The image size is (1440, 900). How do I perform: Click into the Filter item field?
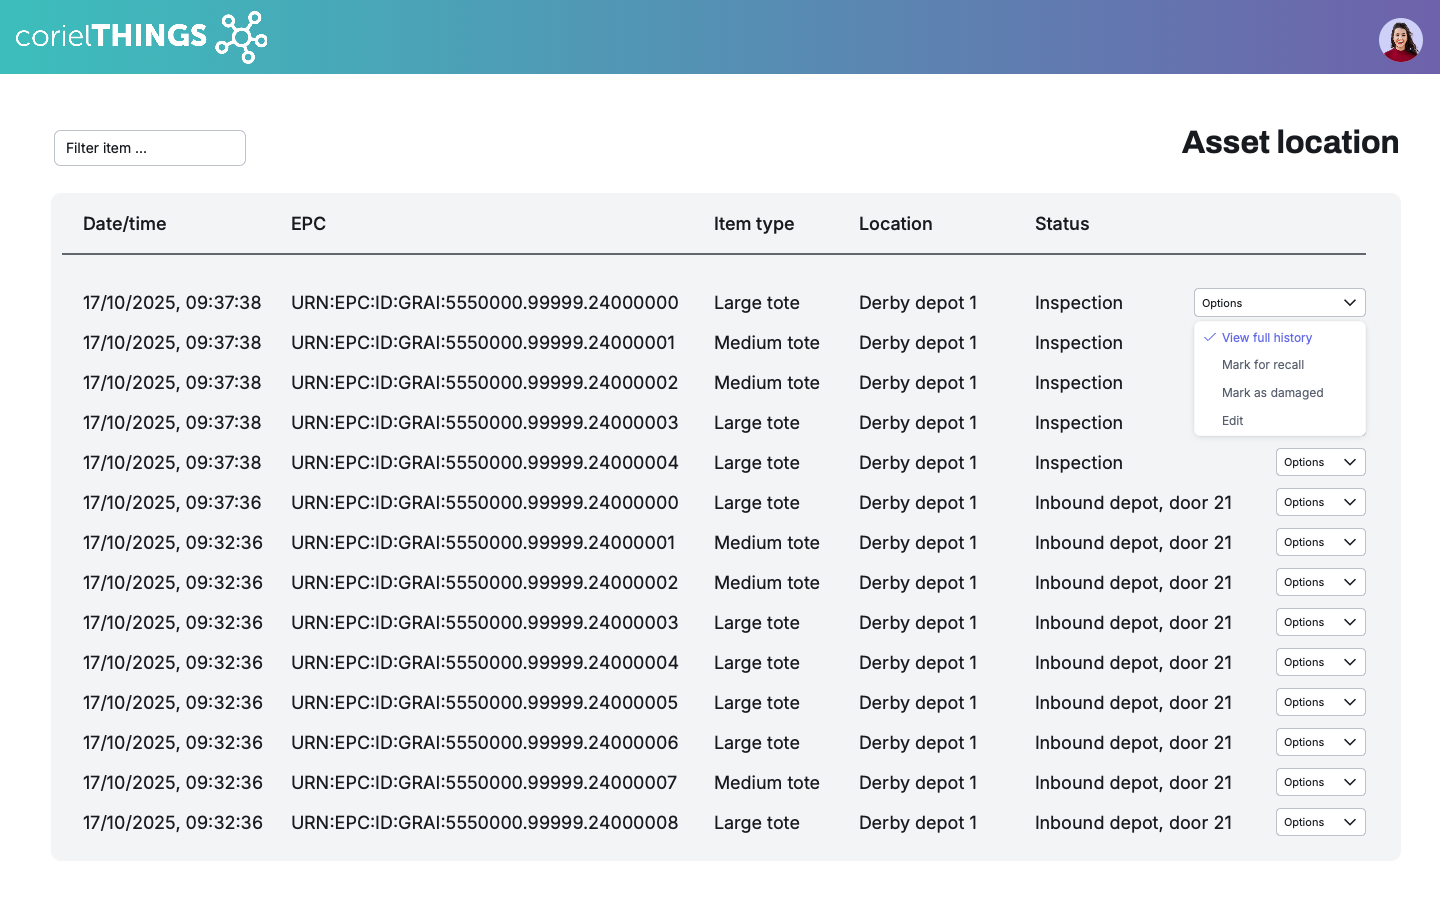tap(150, 148)
